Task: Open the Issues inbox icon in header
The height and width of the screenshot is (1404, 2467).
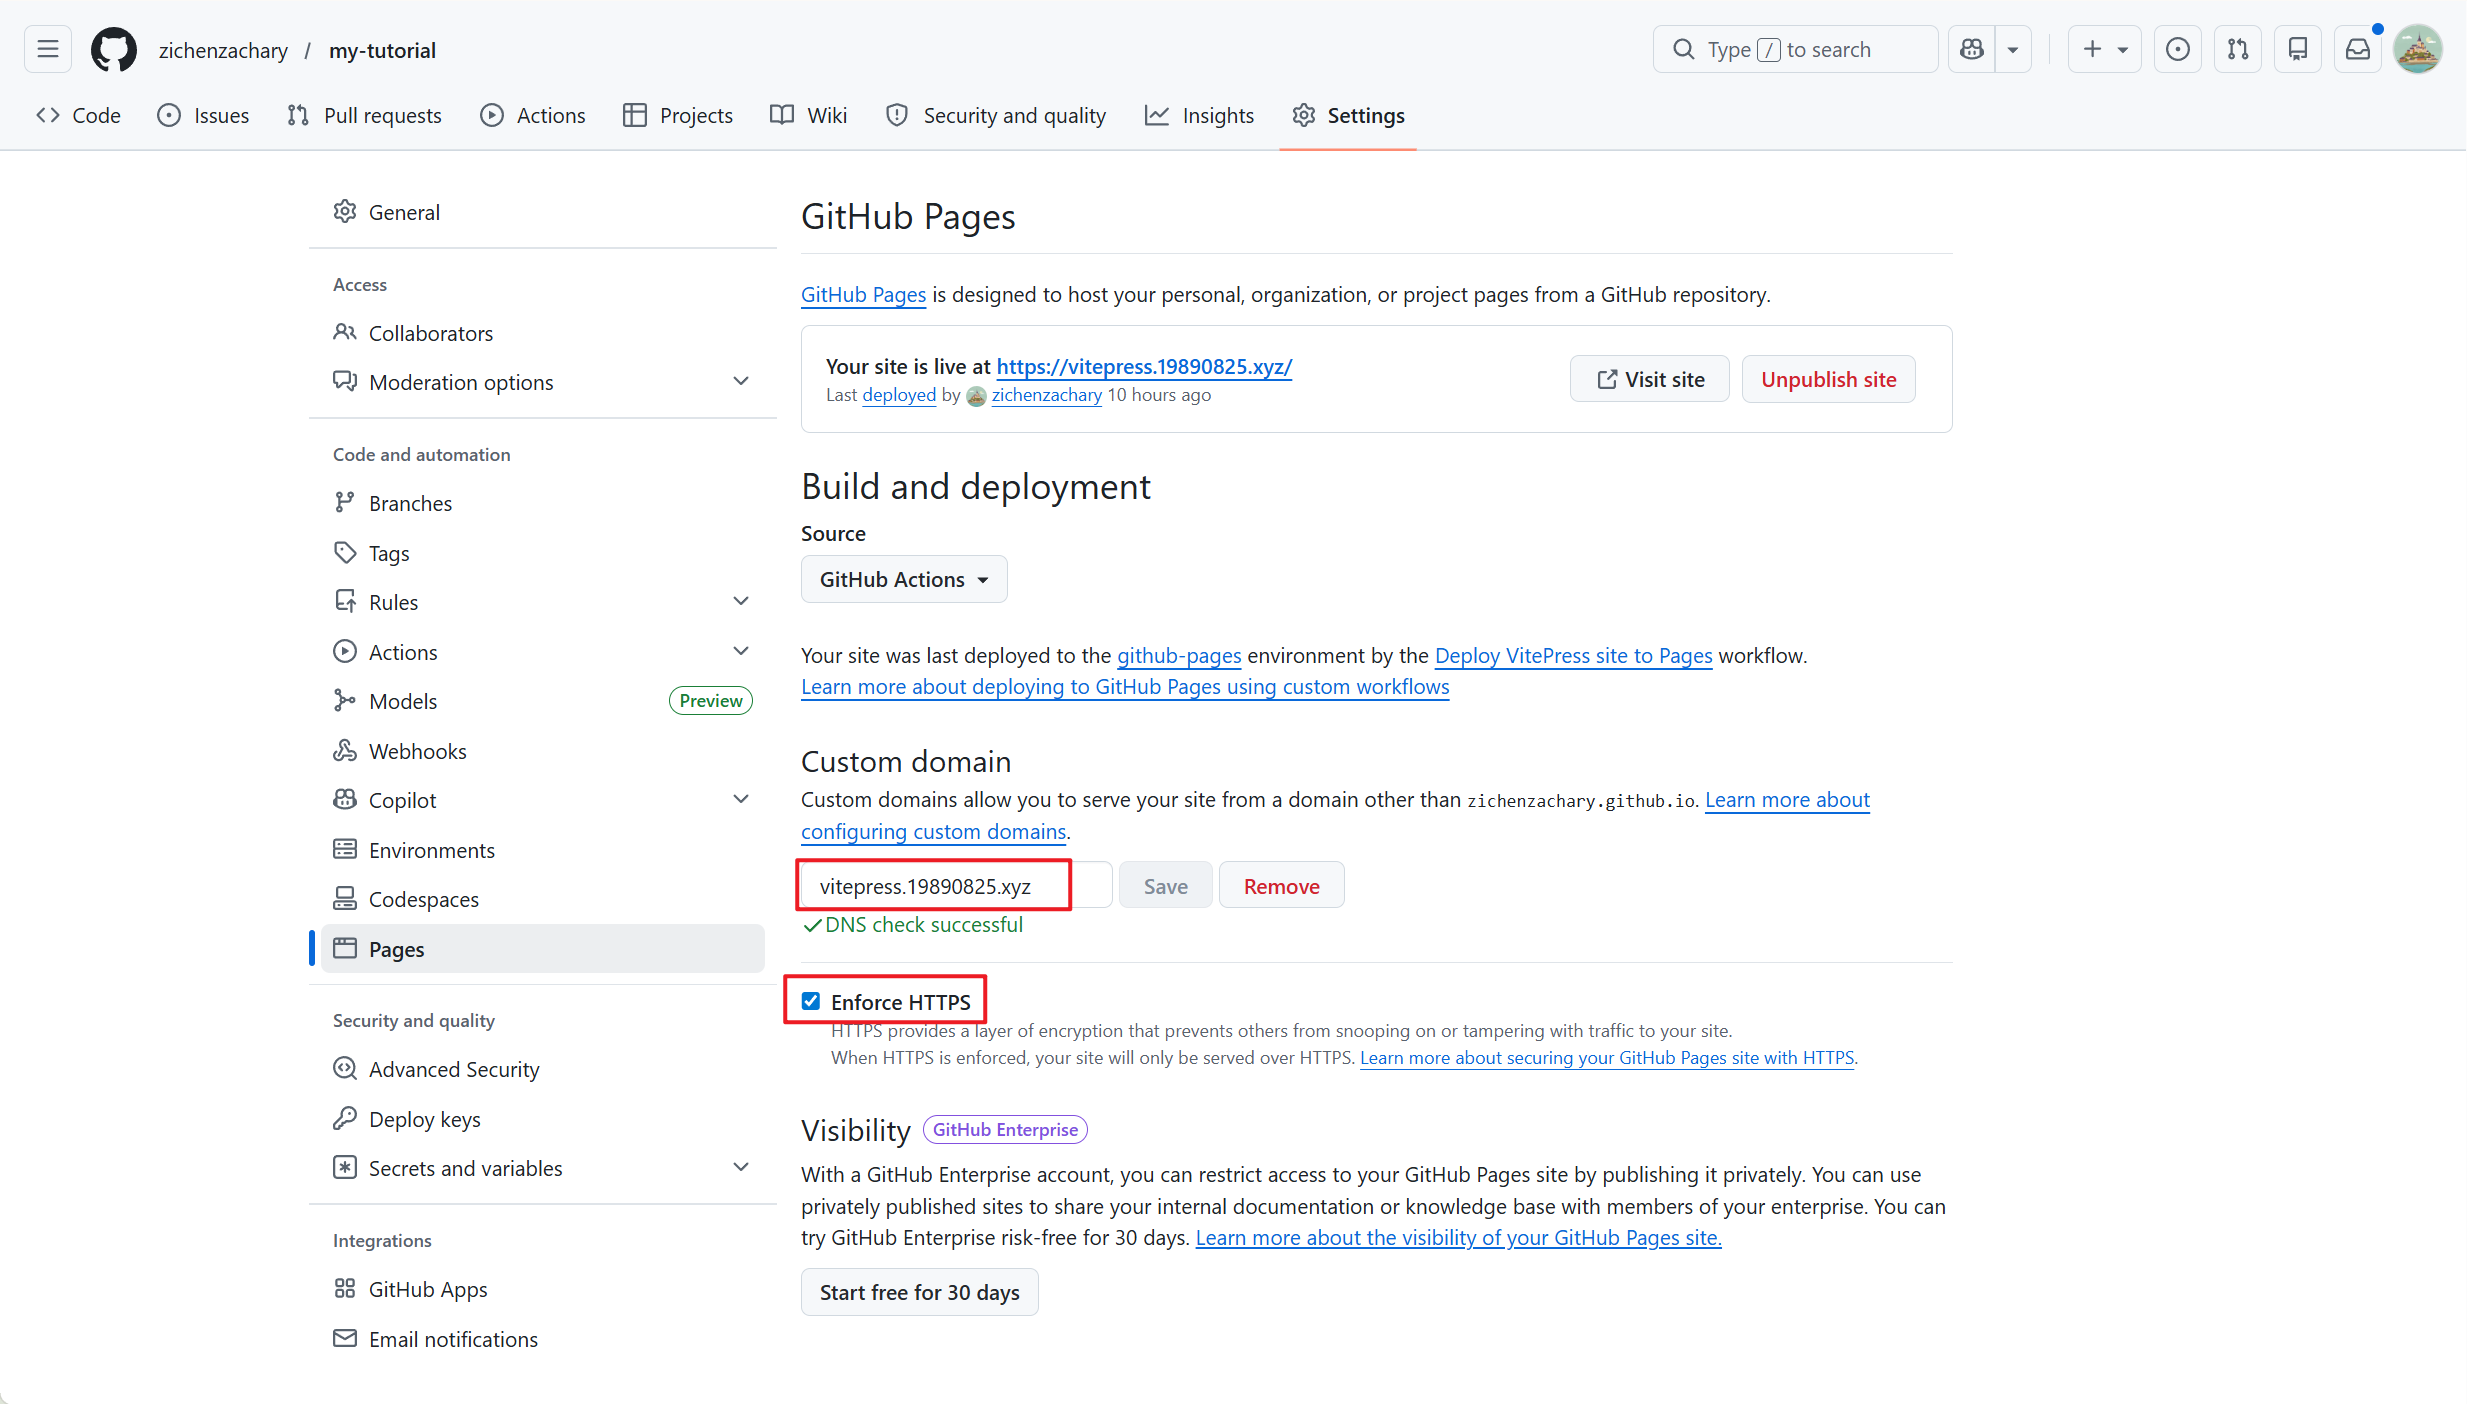Action: tap(2178, 49)
